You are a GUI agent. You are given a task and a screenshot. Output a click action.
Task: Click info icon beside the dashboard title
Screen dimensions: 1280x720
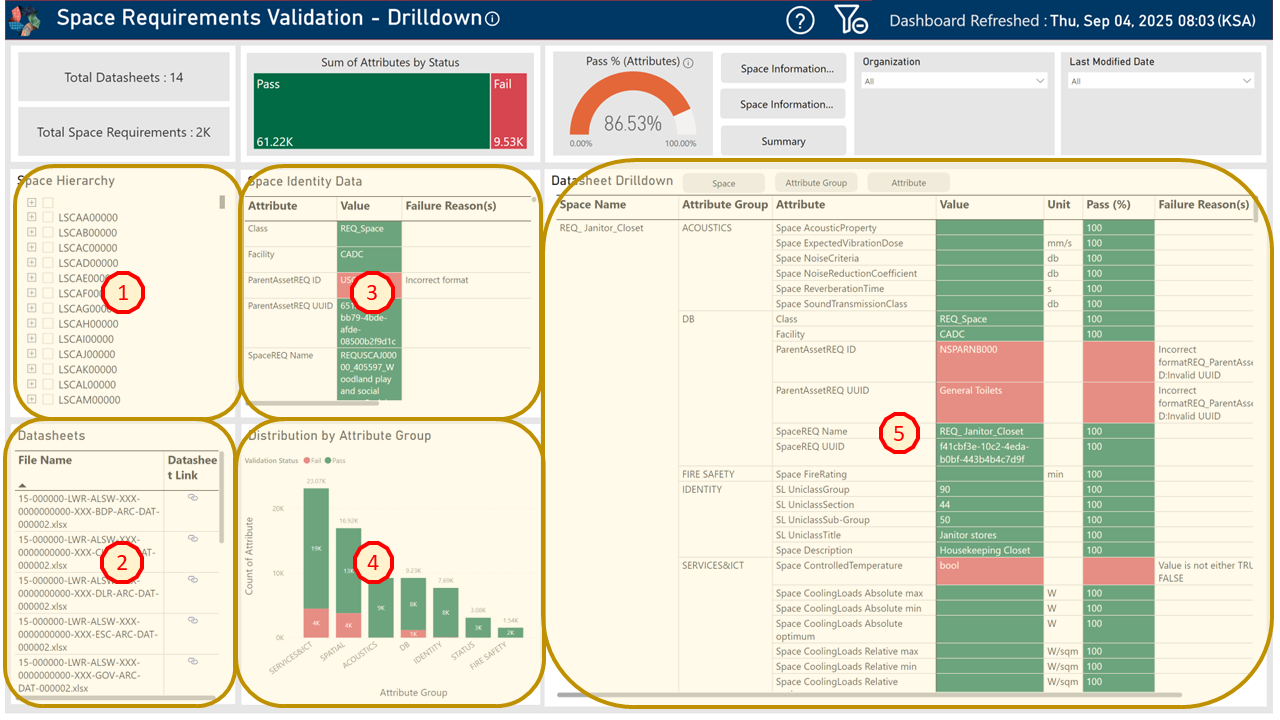pos(492,19)
